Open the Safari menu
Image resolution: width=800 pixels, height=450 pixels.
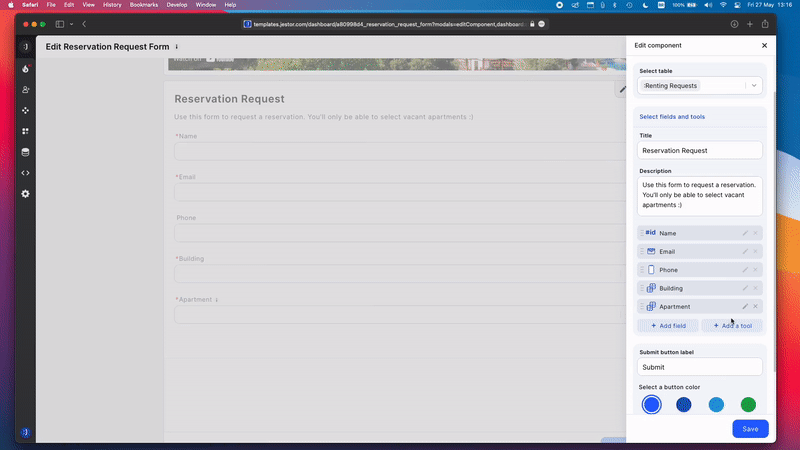[30, 5]
